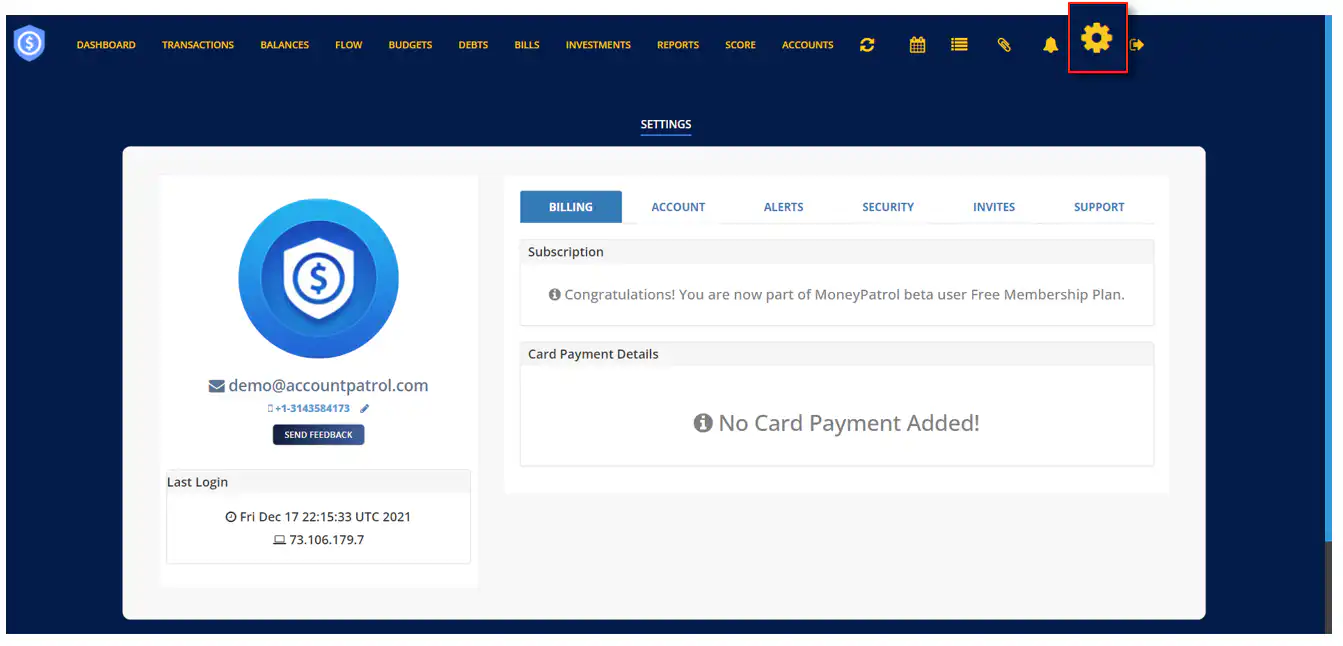1343x646 pixels.
Task: Click the logout icon
Action: (x=1137, y=45)
